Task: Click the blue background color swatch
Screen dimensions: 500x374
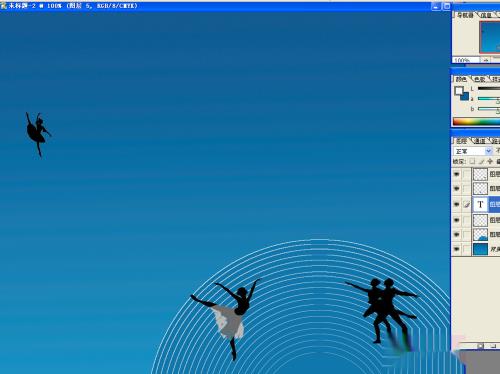Action: 465,96
